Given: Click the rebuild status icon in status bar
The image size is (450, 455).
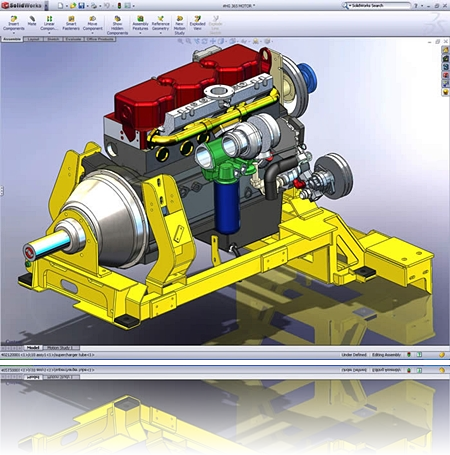Looking at the screenshot, I should click(409, 355).
